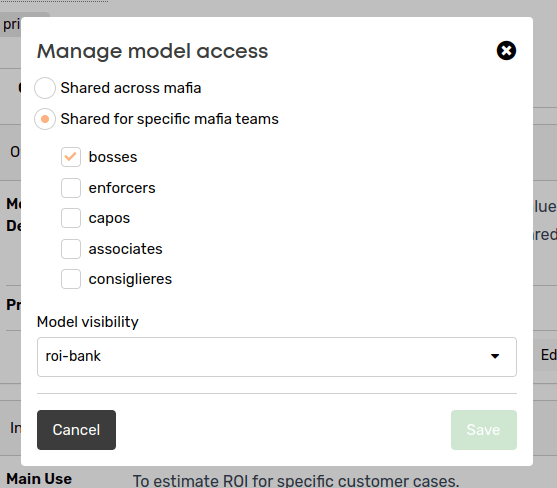Enable the enforcers team checkbox
This screenshot has width=557, height=488.
(x=71, y=188)
